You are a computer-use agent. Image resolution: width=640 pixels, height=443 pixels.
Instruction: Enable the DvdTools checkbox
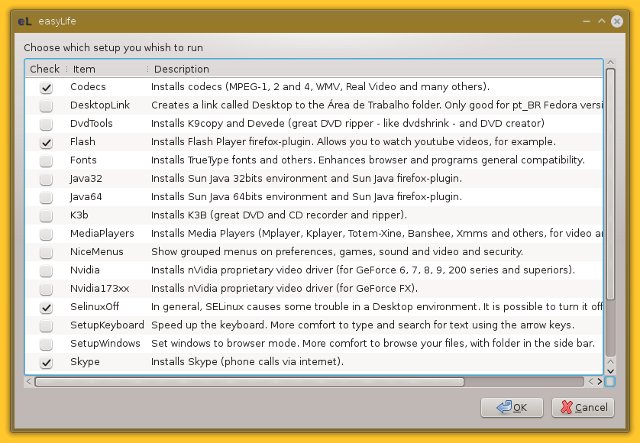[46, 124]
